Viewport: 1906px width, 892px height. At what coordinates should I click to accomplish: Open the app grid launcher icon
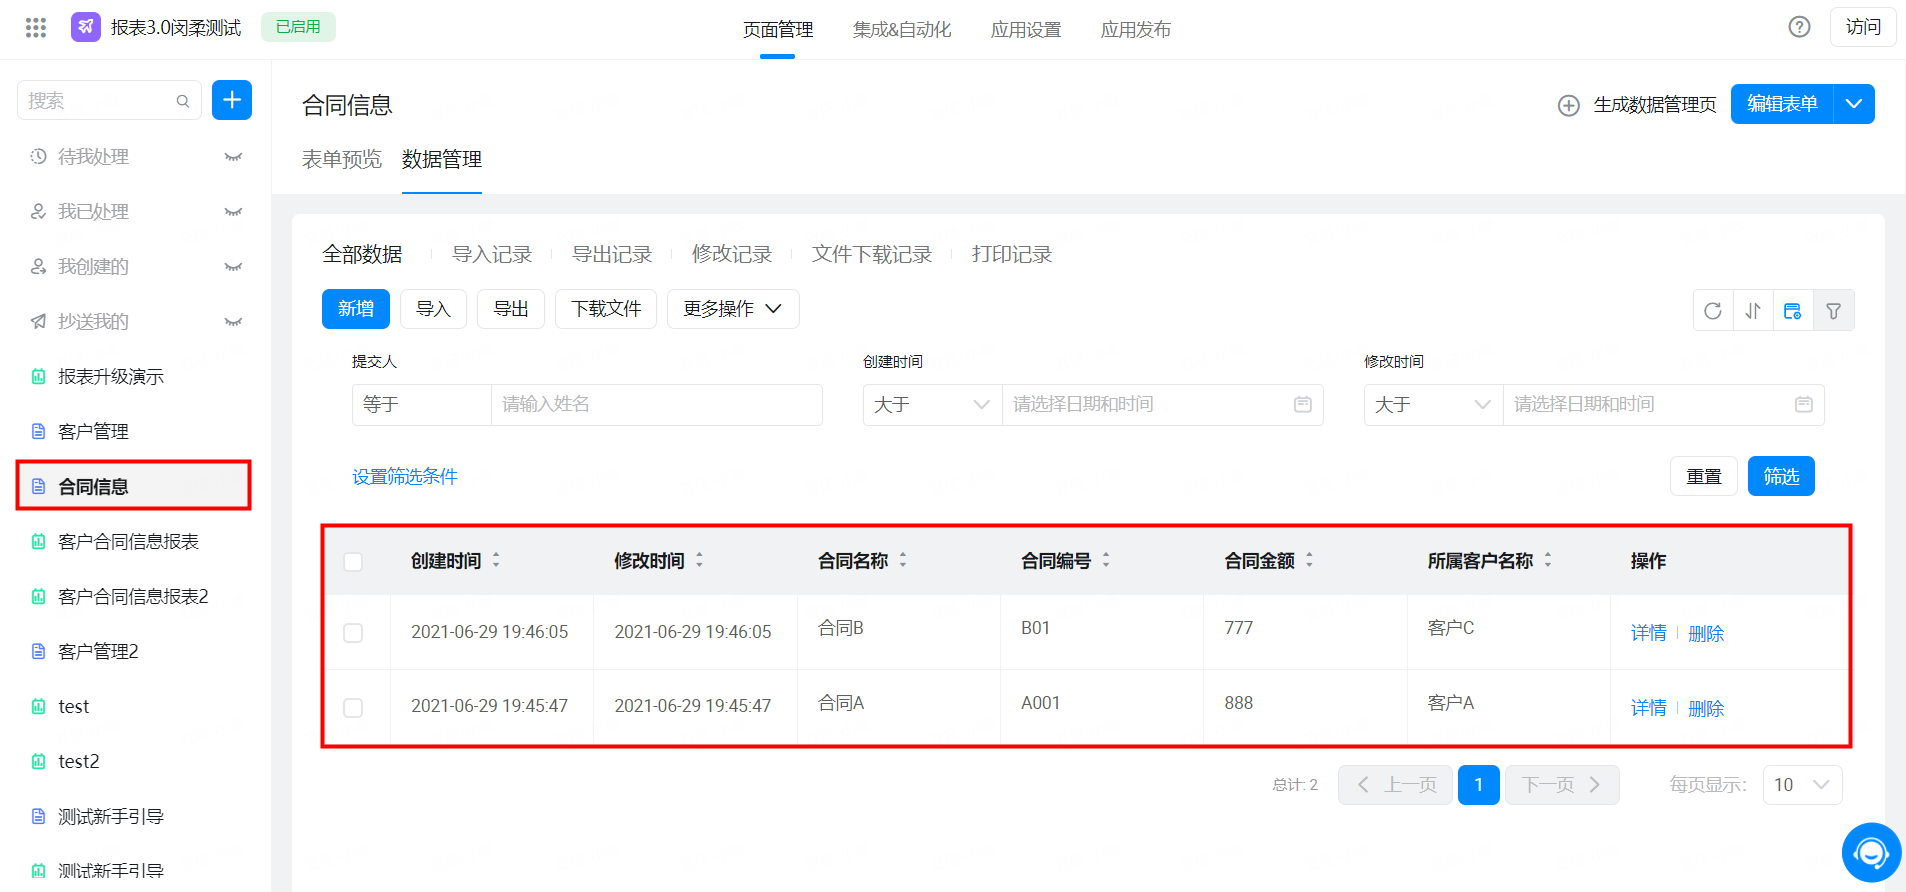(x=36, y=27)
